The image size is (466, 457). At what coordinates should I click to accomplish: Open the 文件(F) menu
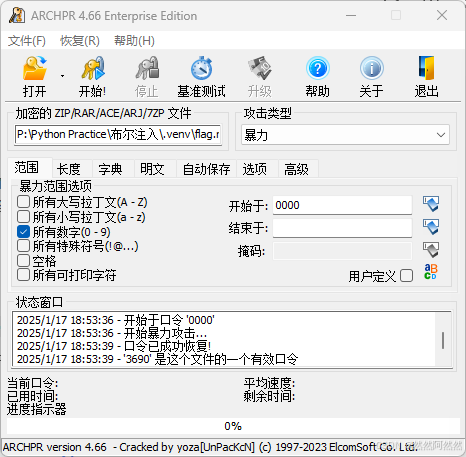click(x=27, y=41)
